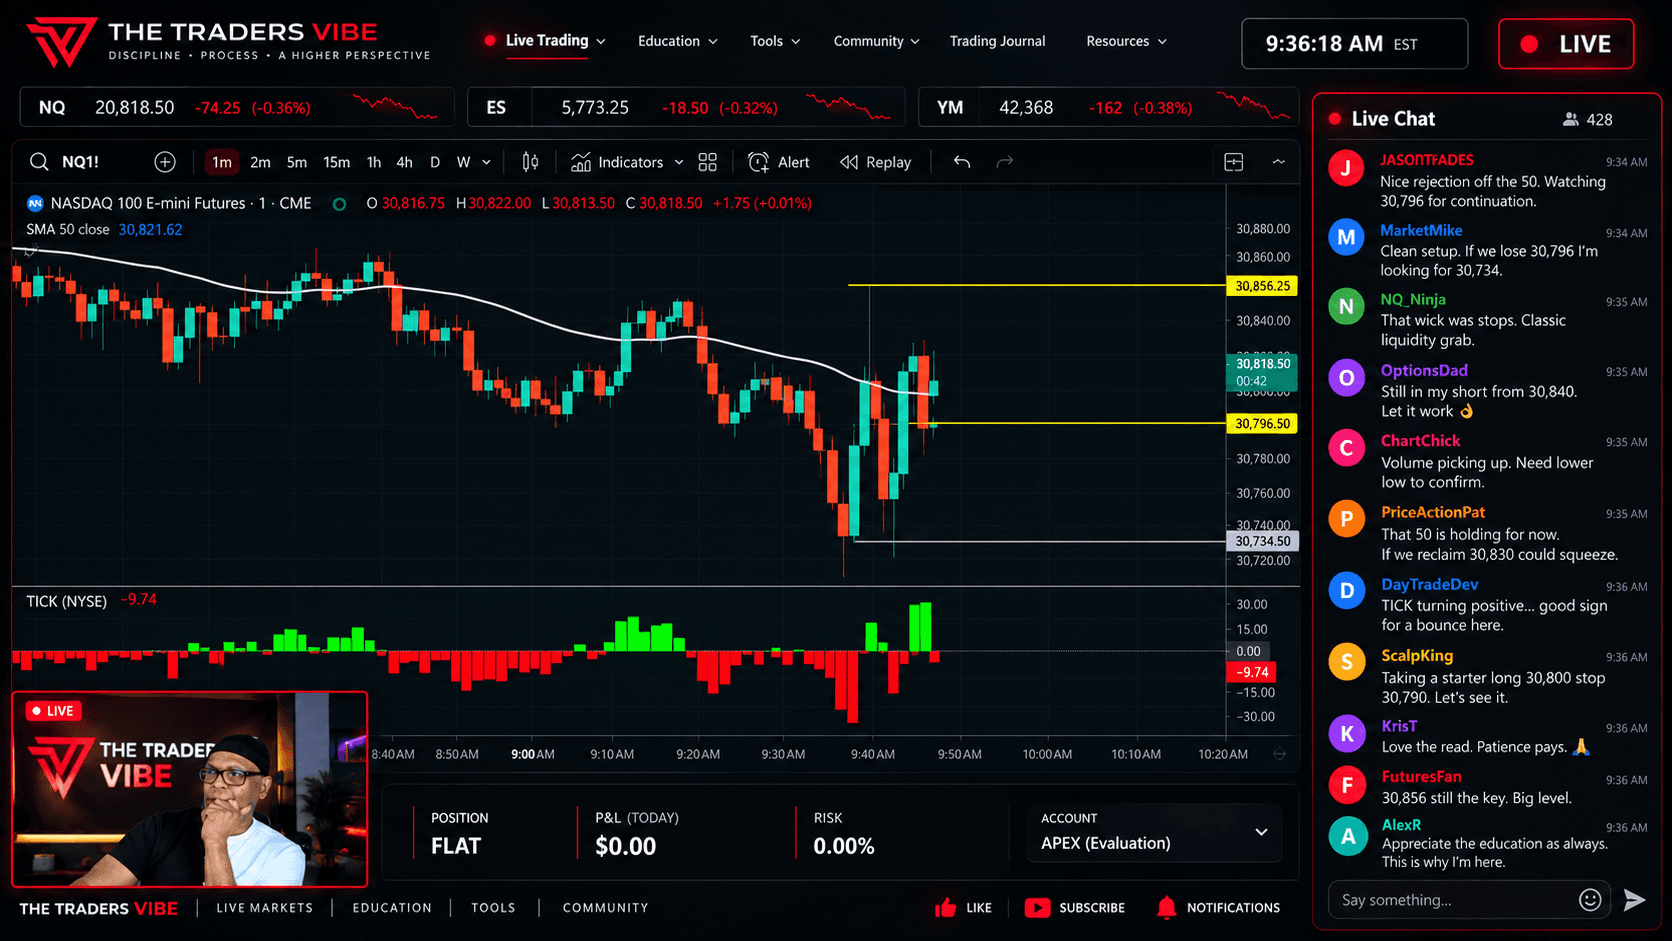Expand the Resources menu

point(1126,41)
